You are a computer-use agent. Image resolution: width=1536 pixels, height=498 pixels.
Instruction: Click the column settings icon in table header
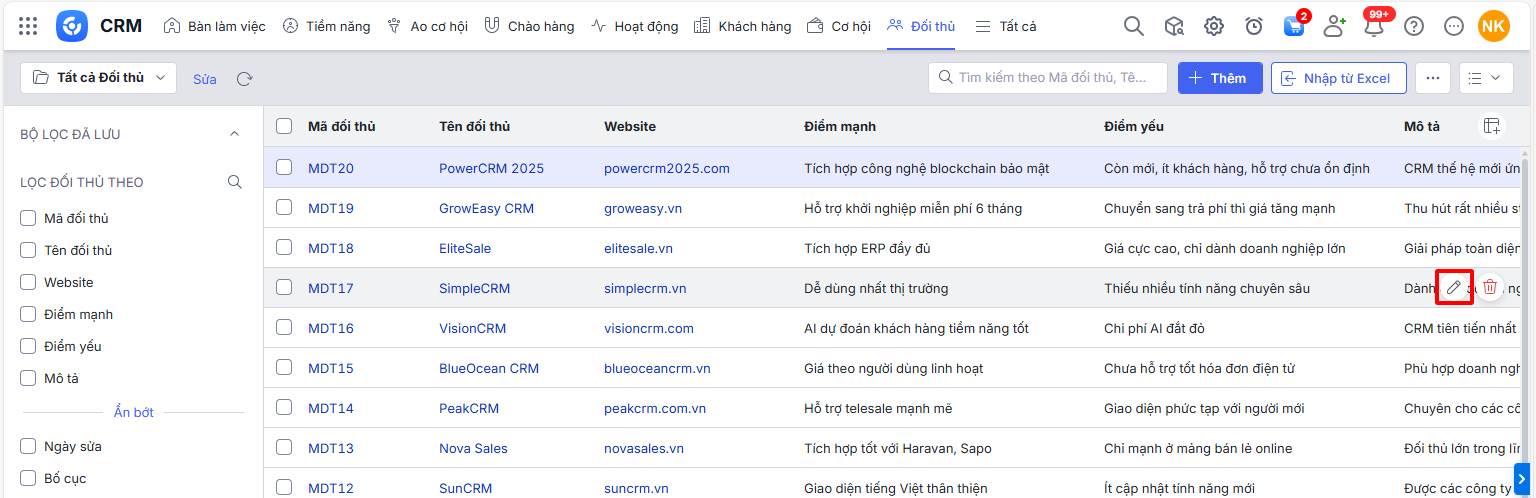pos(1491,126)
